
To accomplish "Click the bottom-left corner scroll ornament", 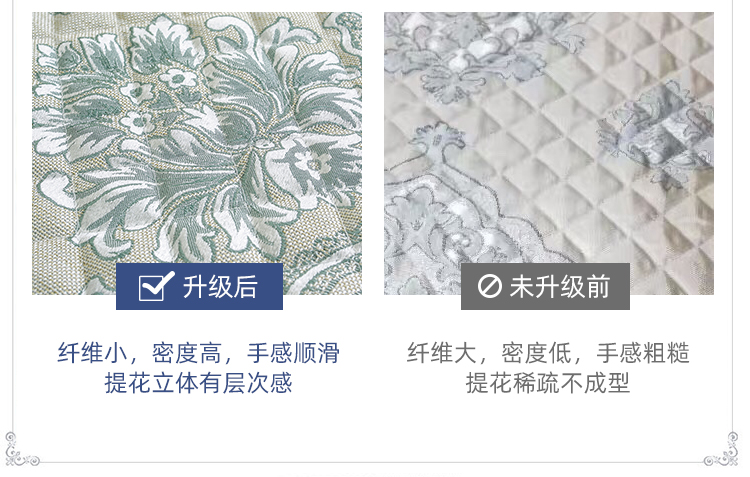I will pos(21,449).
